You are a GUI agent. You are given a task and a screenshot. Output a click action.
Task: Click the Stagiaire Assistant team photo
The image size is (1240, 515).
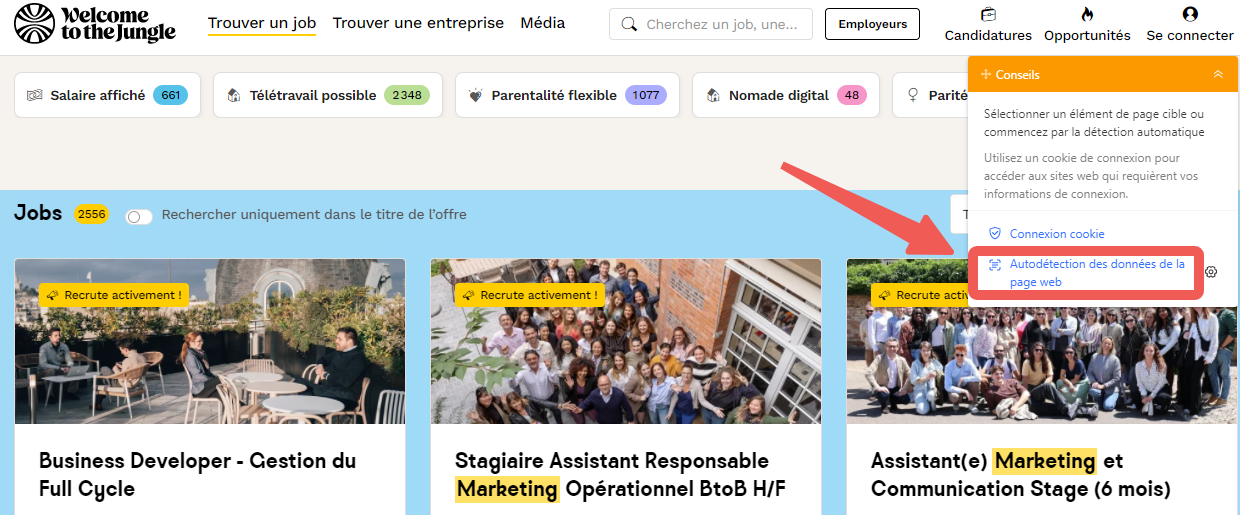(626, 342)
